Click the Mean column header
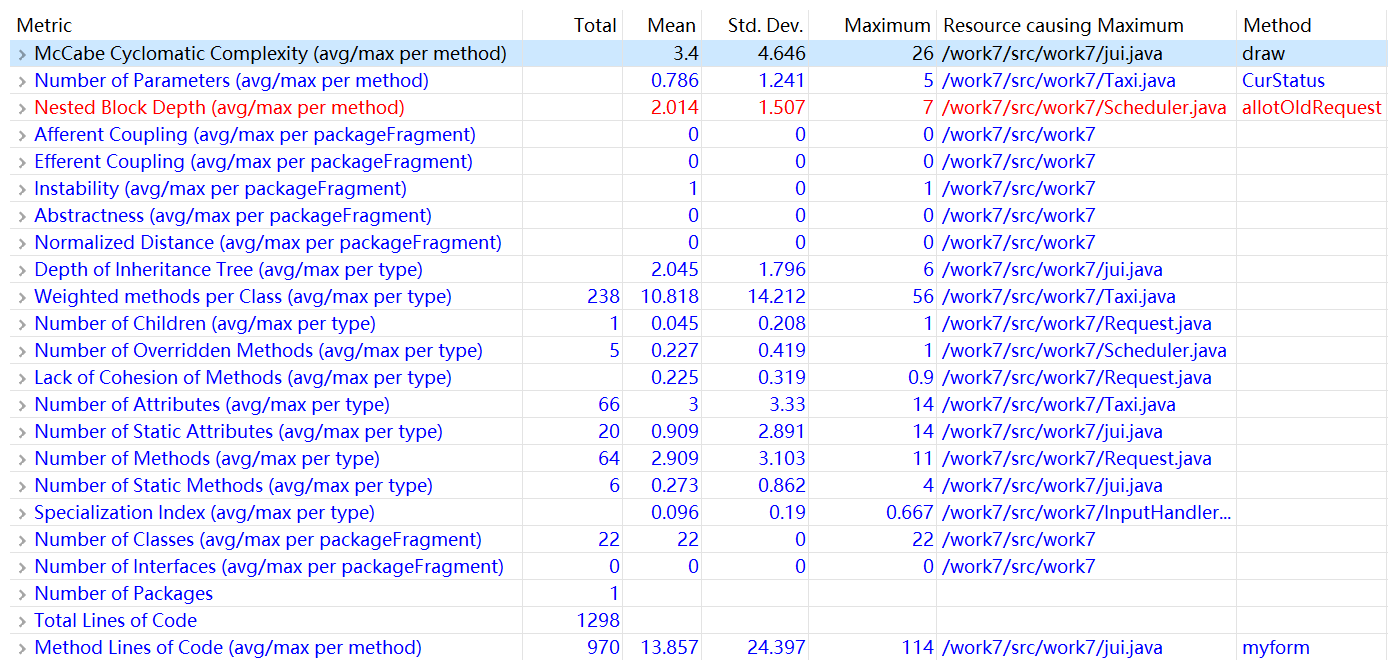Screen dimensions: 1388x660 (671, 26)
